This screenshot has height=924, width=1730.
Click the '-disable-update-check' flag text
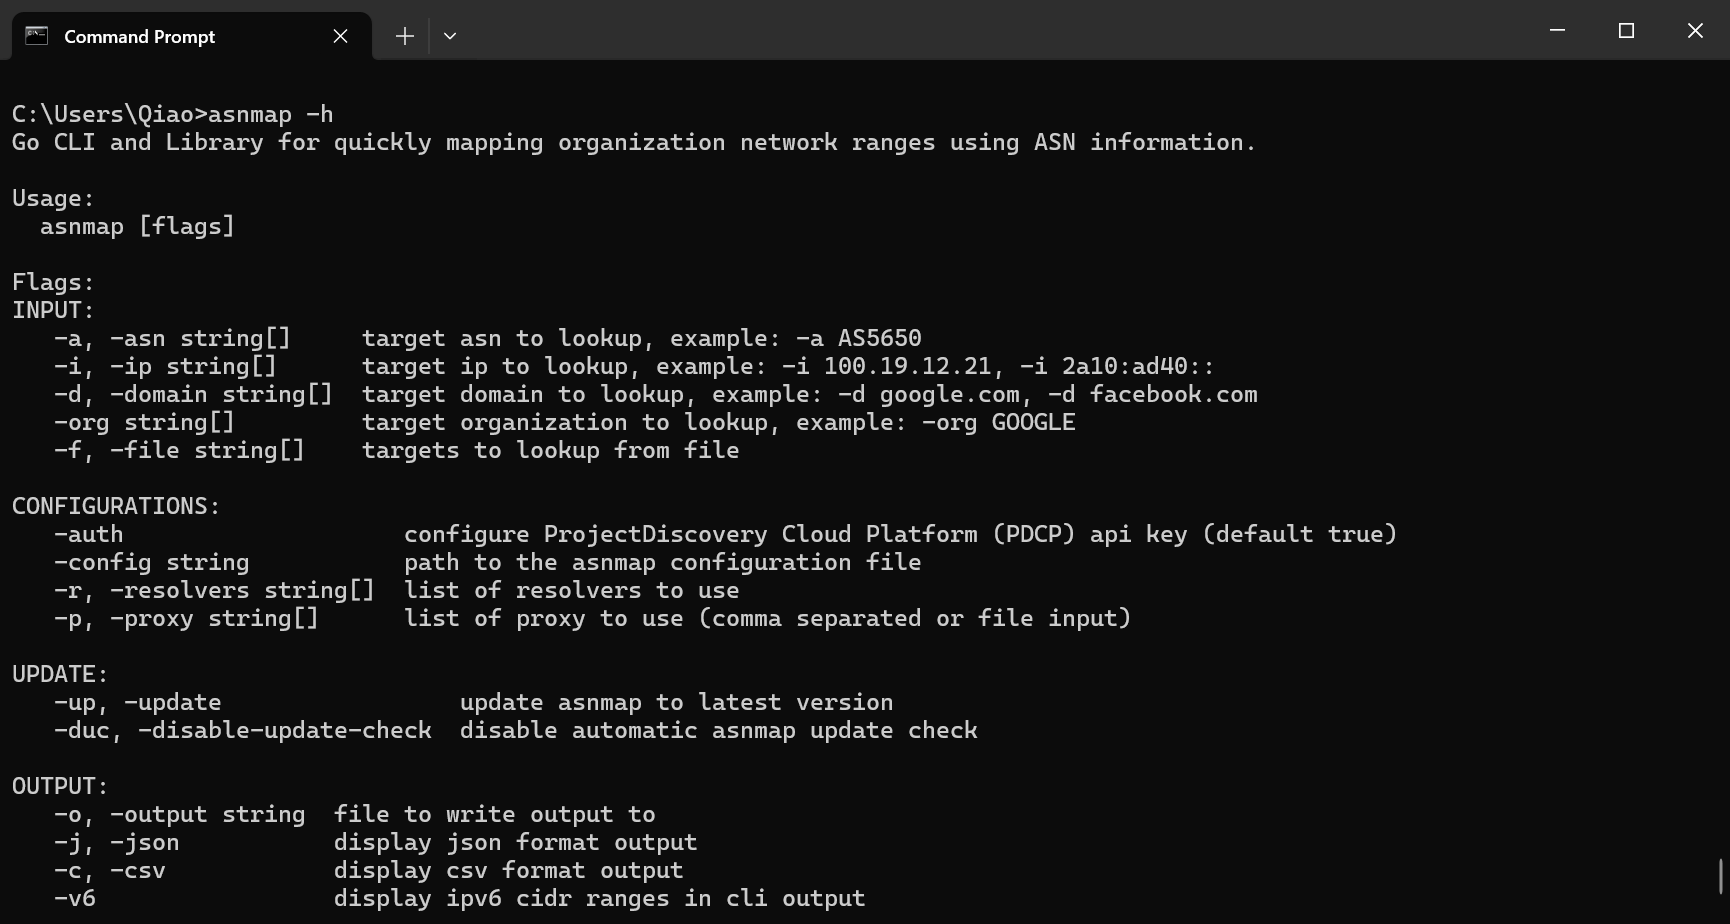(284, 731)
